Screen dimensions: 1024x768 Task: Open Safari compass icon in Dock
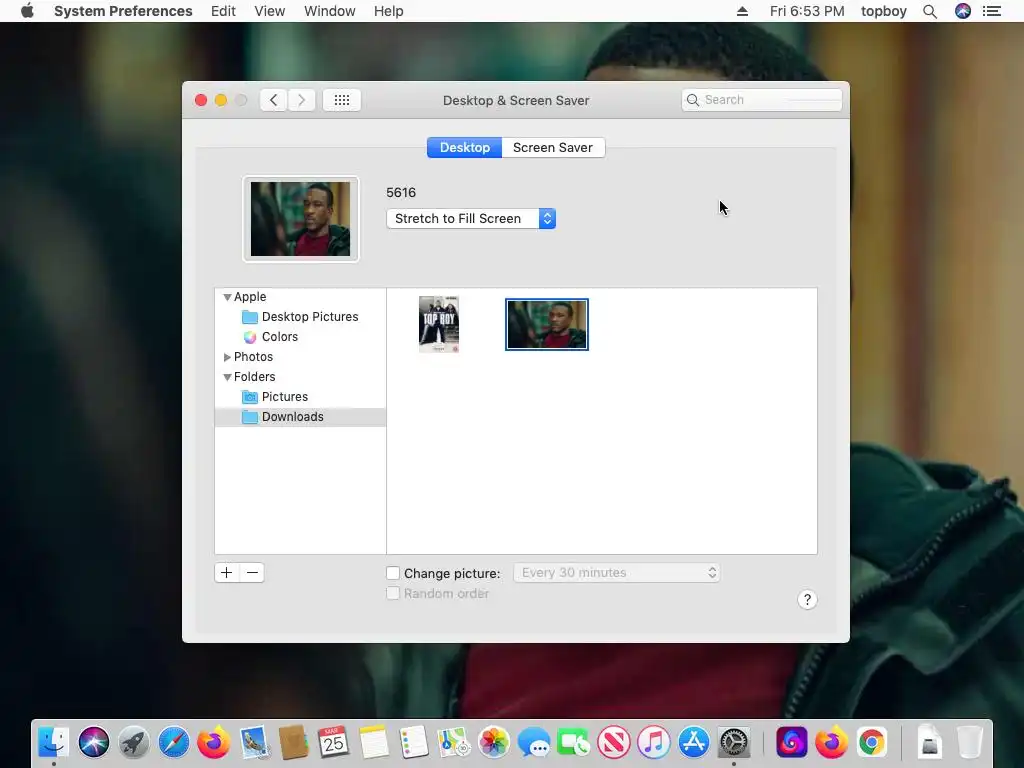click(x=174, y=743)
